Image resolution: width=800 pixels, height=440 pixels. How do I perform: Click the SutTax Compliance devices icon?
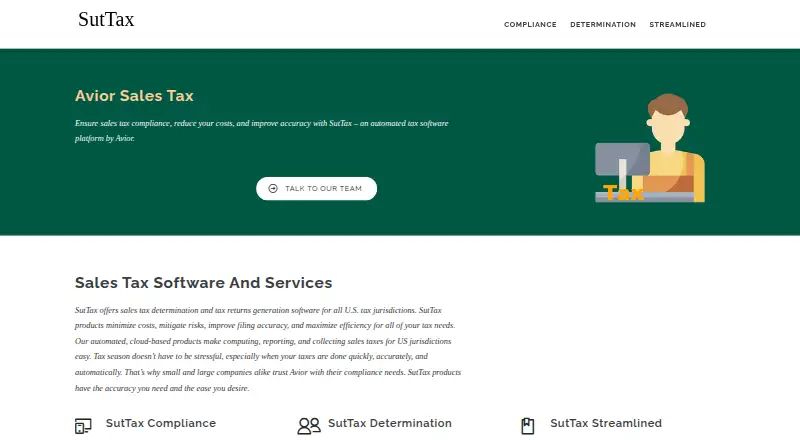point(83,426)
